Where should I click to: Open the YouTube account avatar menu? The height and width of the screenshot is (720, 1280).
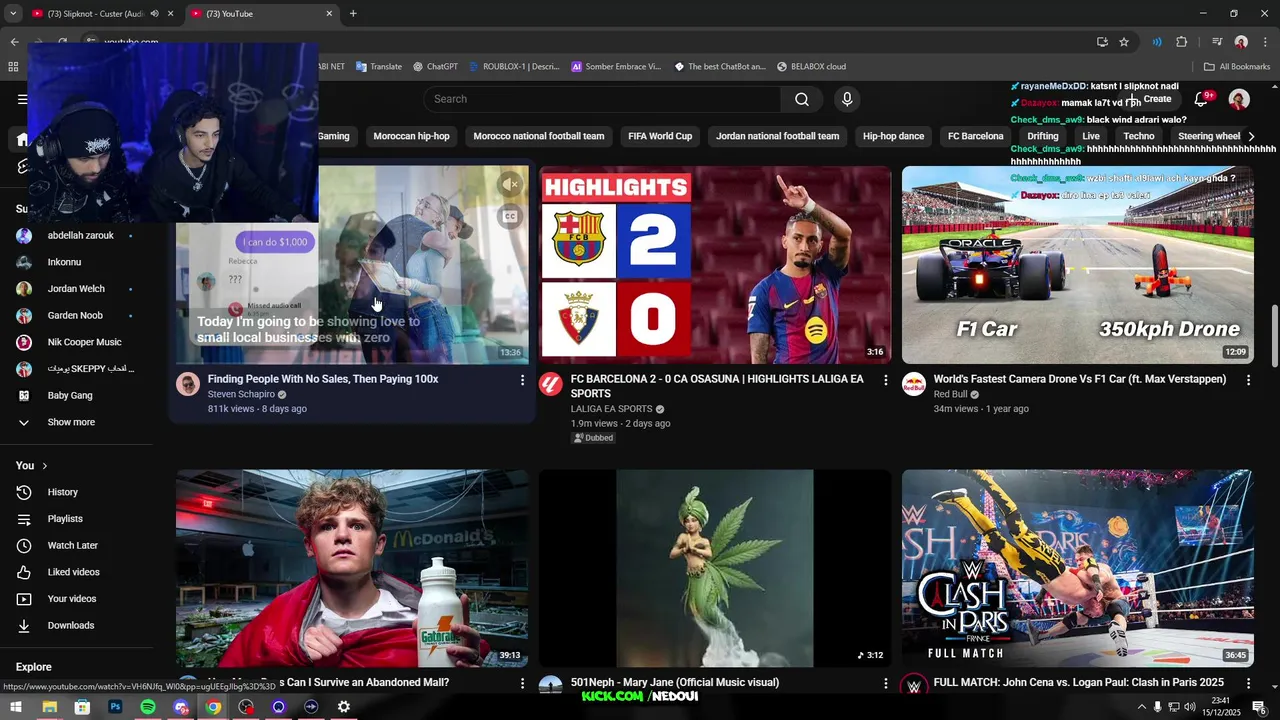coord(1239,99)
